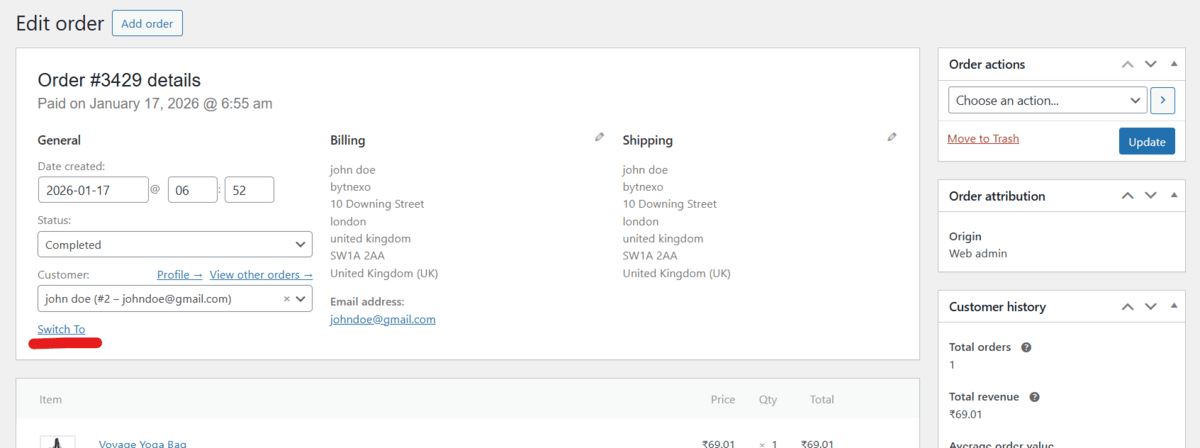Click the Add order button

click(x=146, y=23)
